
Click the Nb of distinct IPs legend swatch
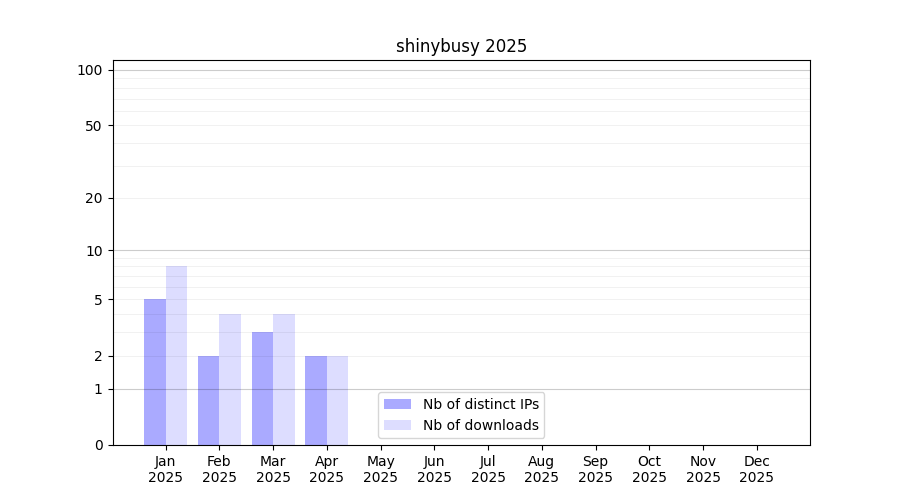[x=397, y=404]
